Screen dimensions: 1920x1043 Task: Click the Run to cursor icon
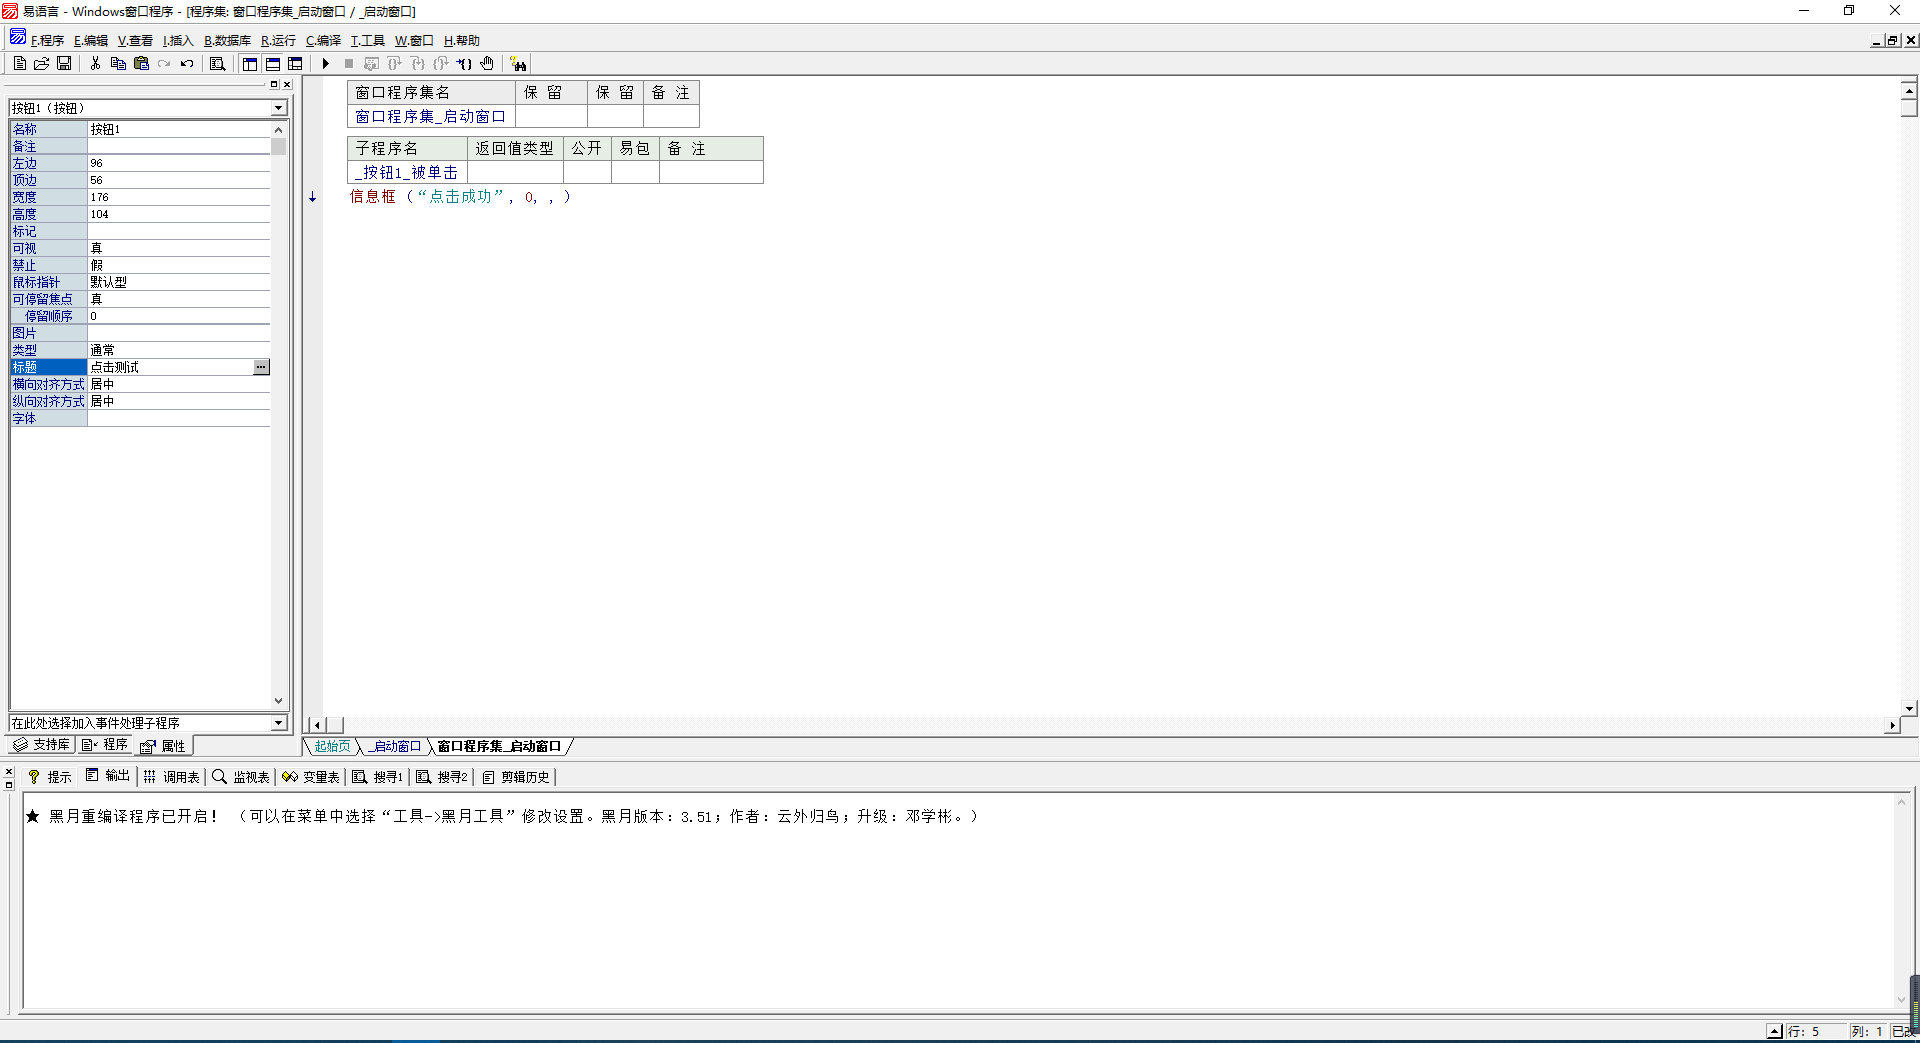coord(464,63)
